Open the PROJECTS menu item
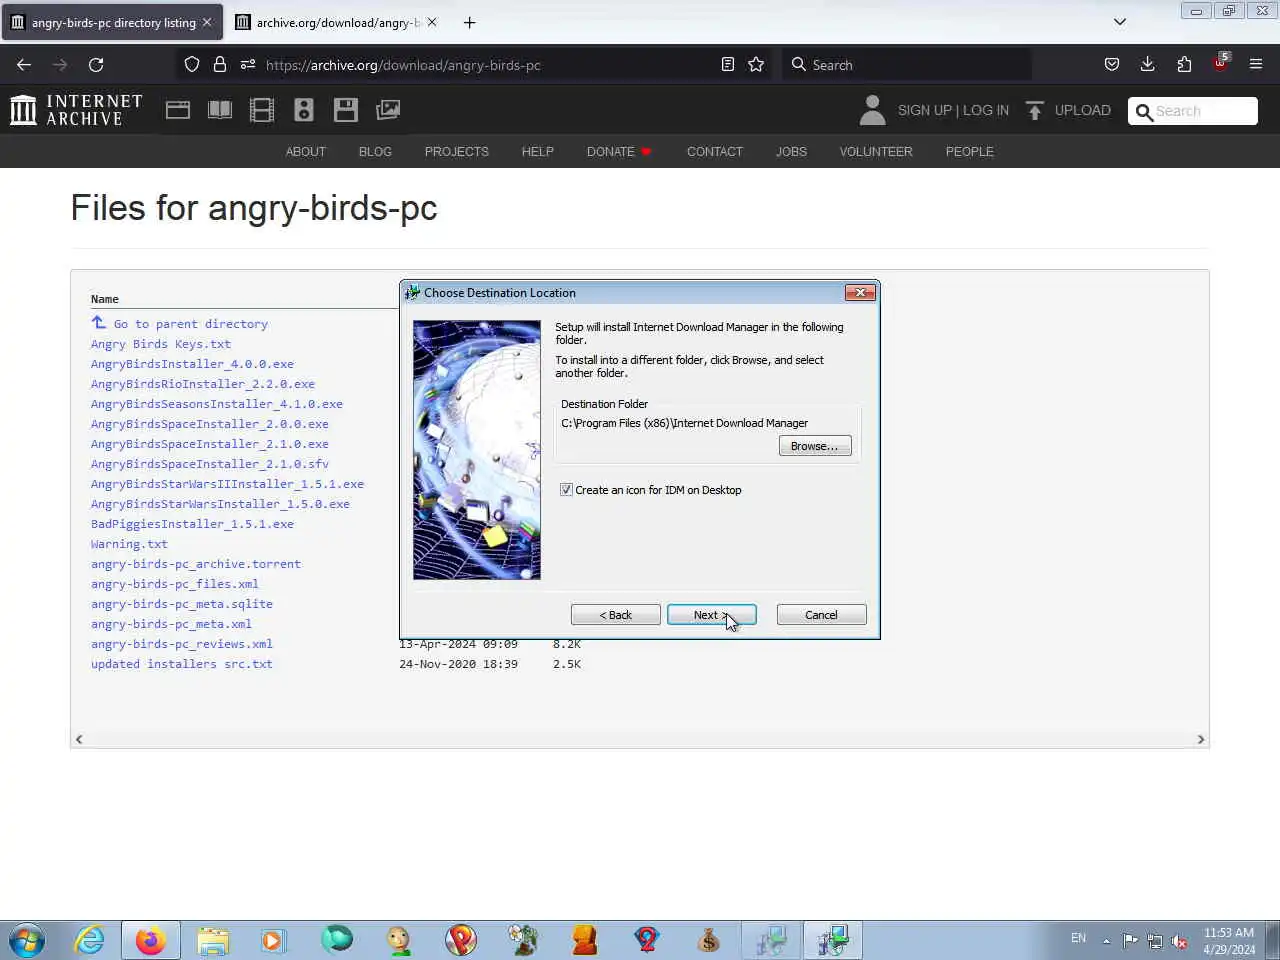This screenshot has height=960, width=1280. click(x=457, y=152)
